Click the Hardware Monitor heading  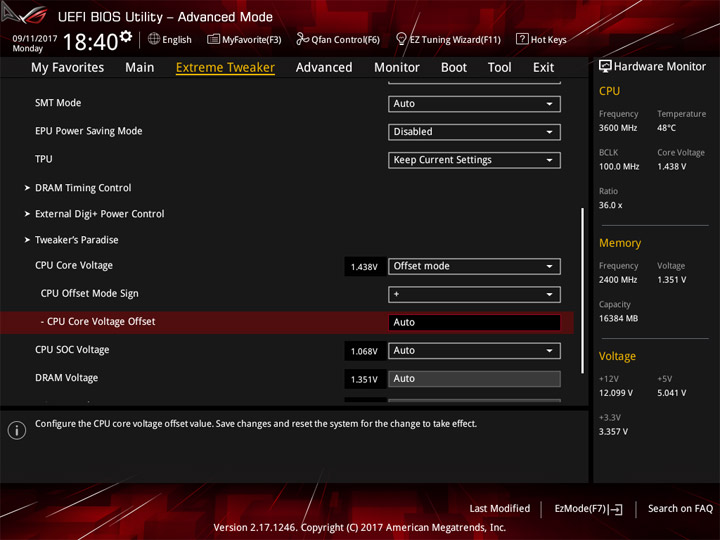[x=659, y=67]
